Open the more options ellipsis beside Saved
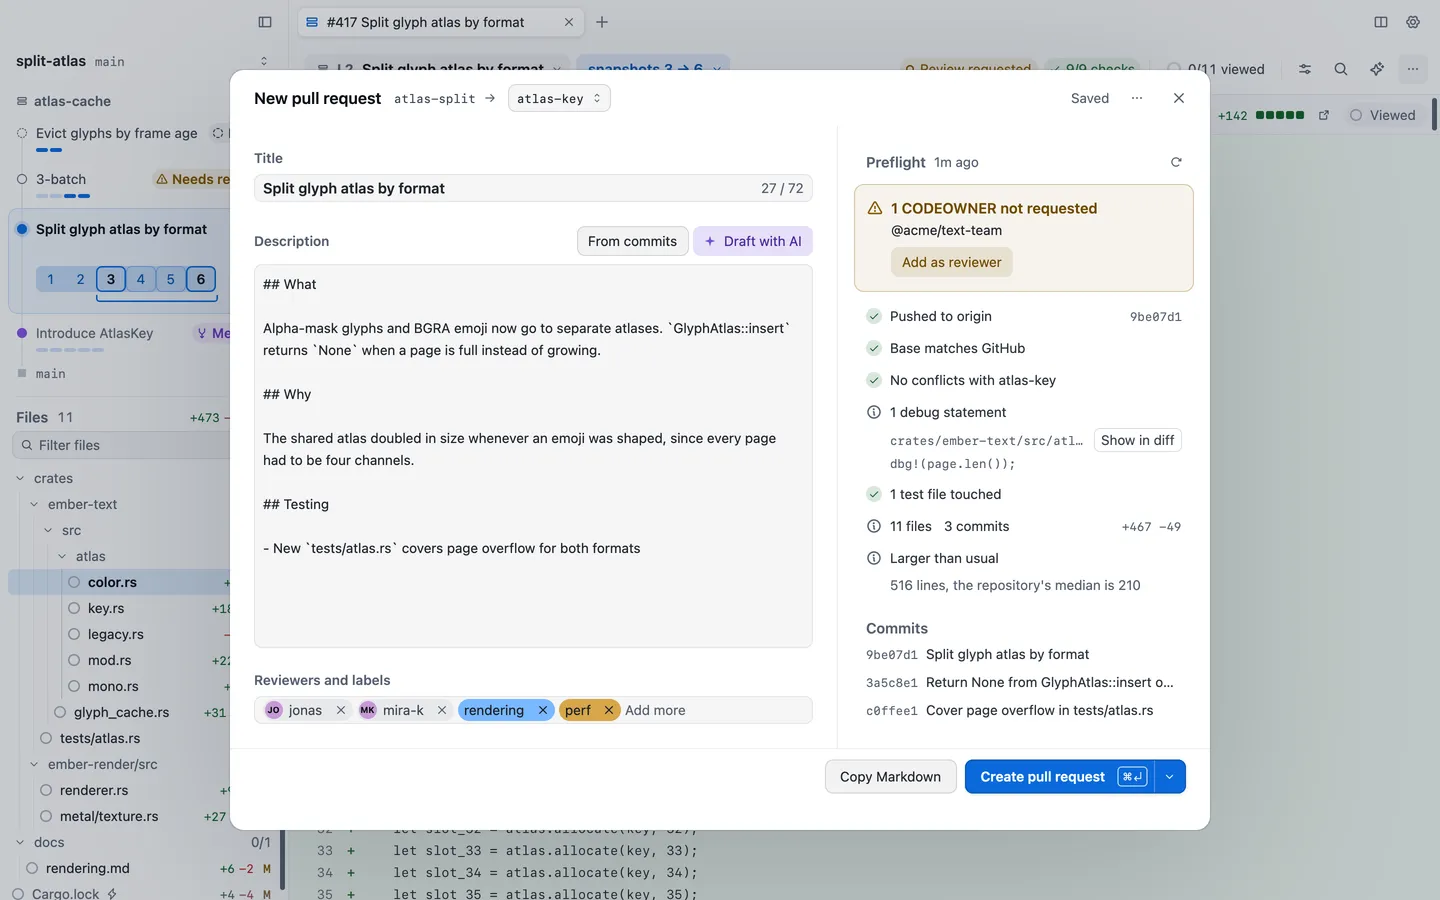This screenshot has width=1440, height=900. (x=1137, y=98)
